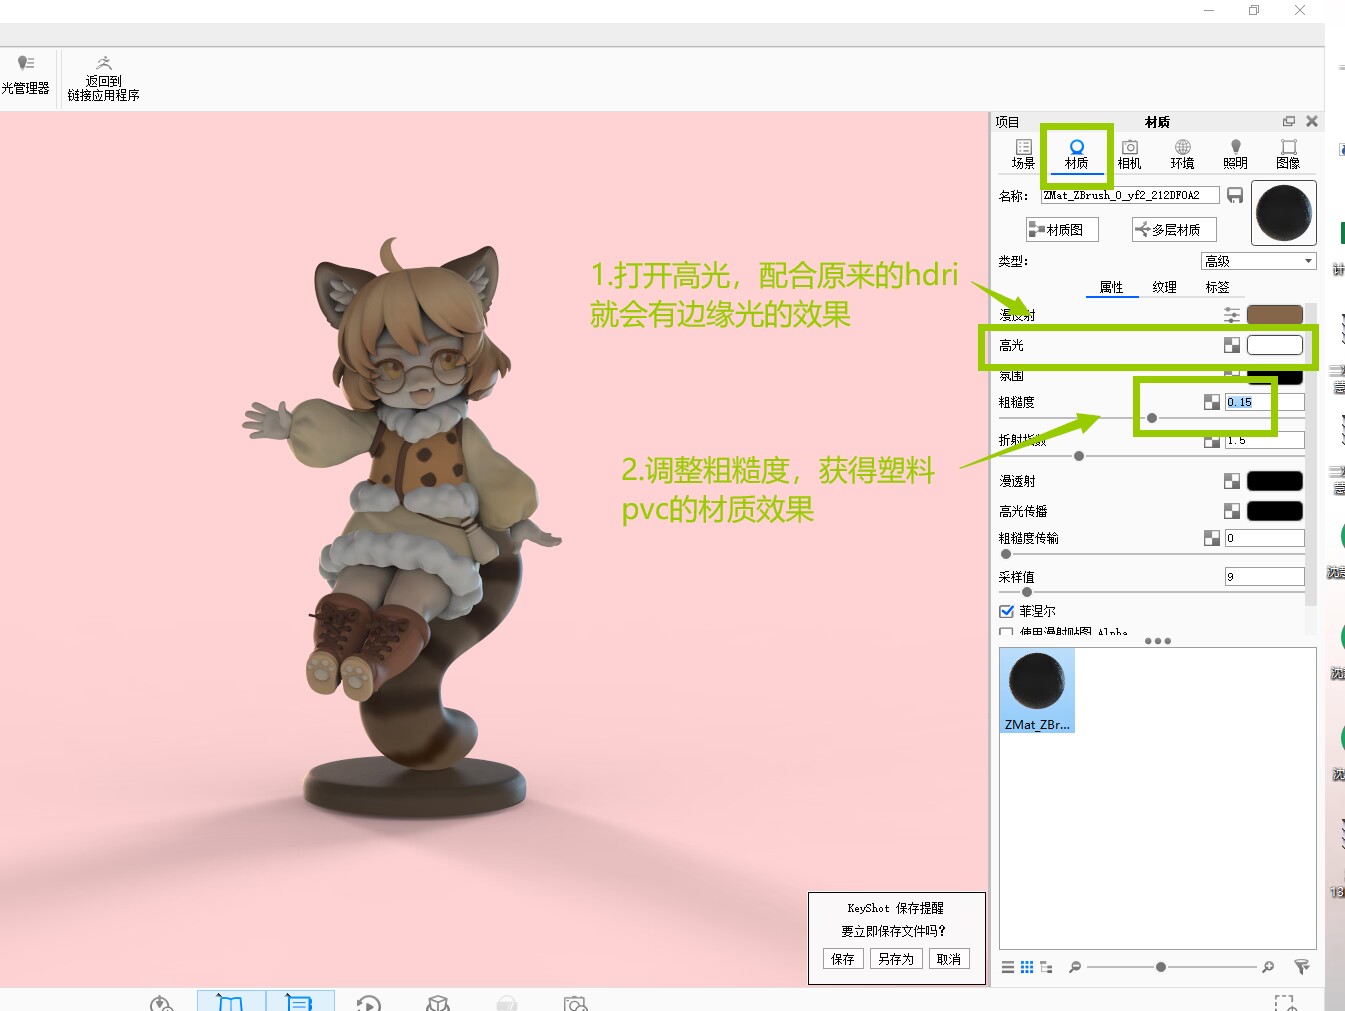Open the KeyShotXR cube icon

tap(438, 1003)
